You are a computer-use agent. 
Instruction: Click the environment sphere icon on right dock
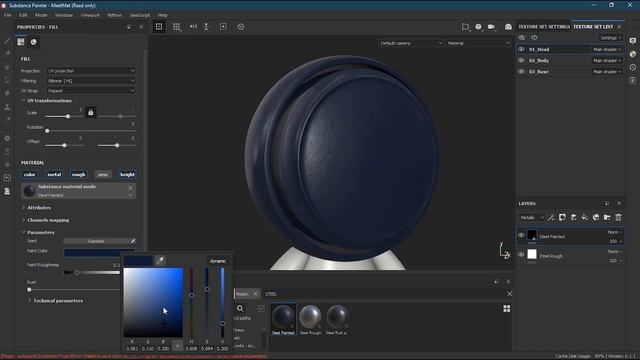click(x=633, y=54)
